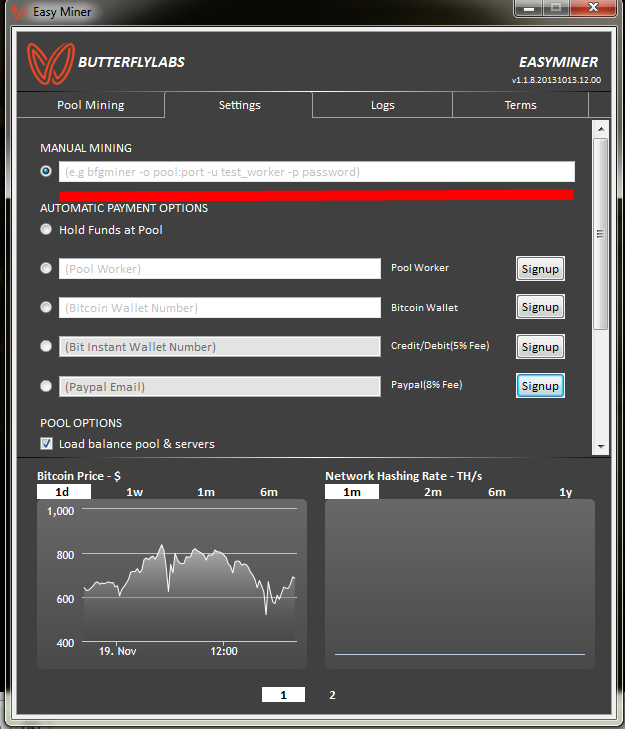Click the EASYMINER heading text
The height and width of the screenshot is (729, 625).
[x=559, y=62]
